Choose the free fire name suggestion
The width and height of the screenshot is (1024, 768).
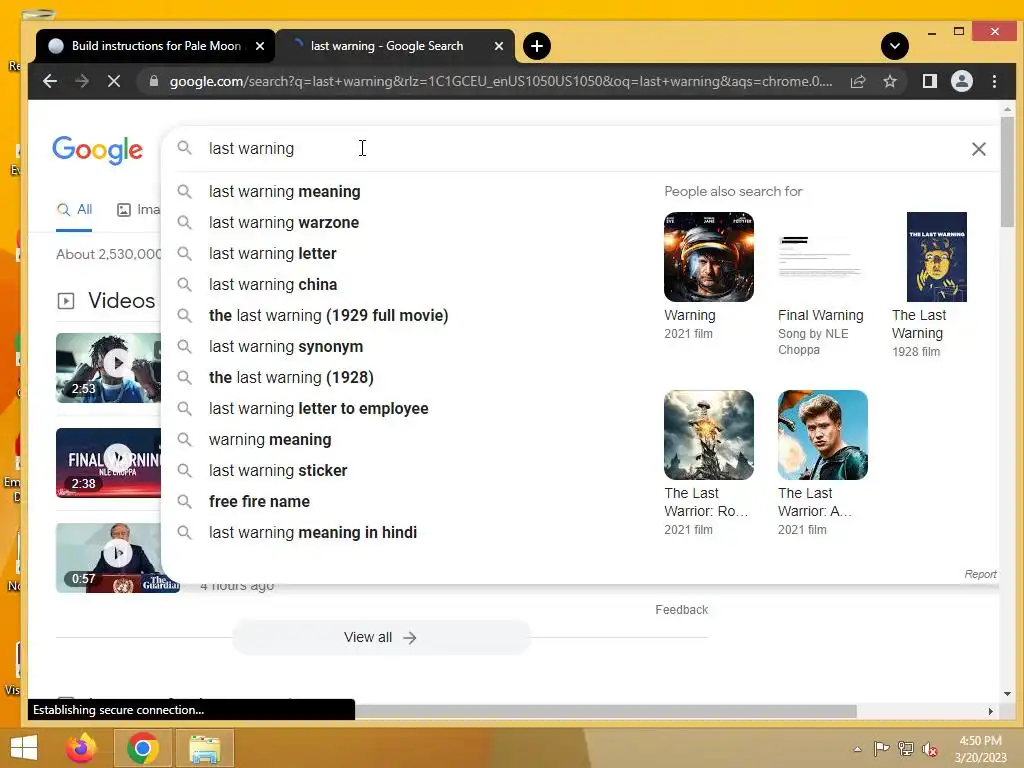[x=259, y=502]
